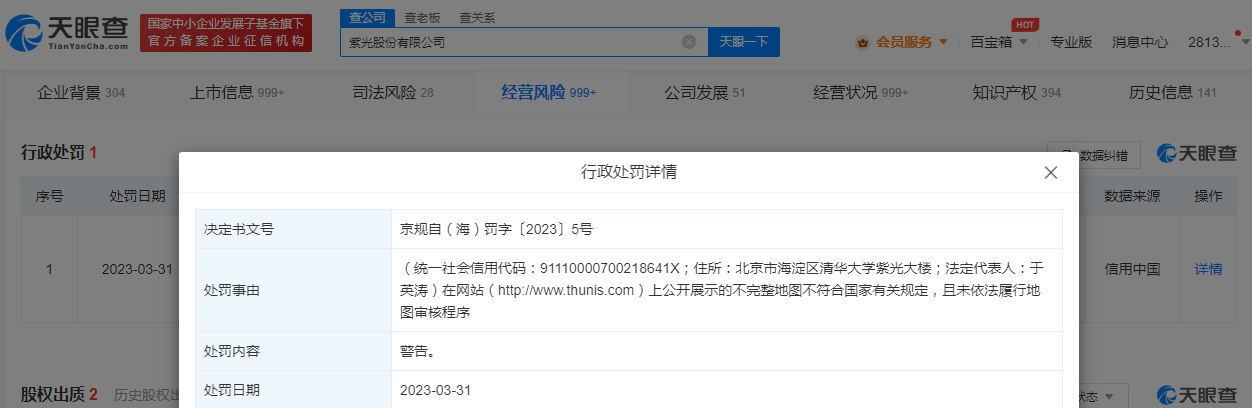Image resolution: width=1252 pixels, height=408 pixels.
Task: Click the TianYanCha logo
Action: pos(68,34)
